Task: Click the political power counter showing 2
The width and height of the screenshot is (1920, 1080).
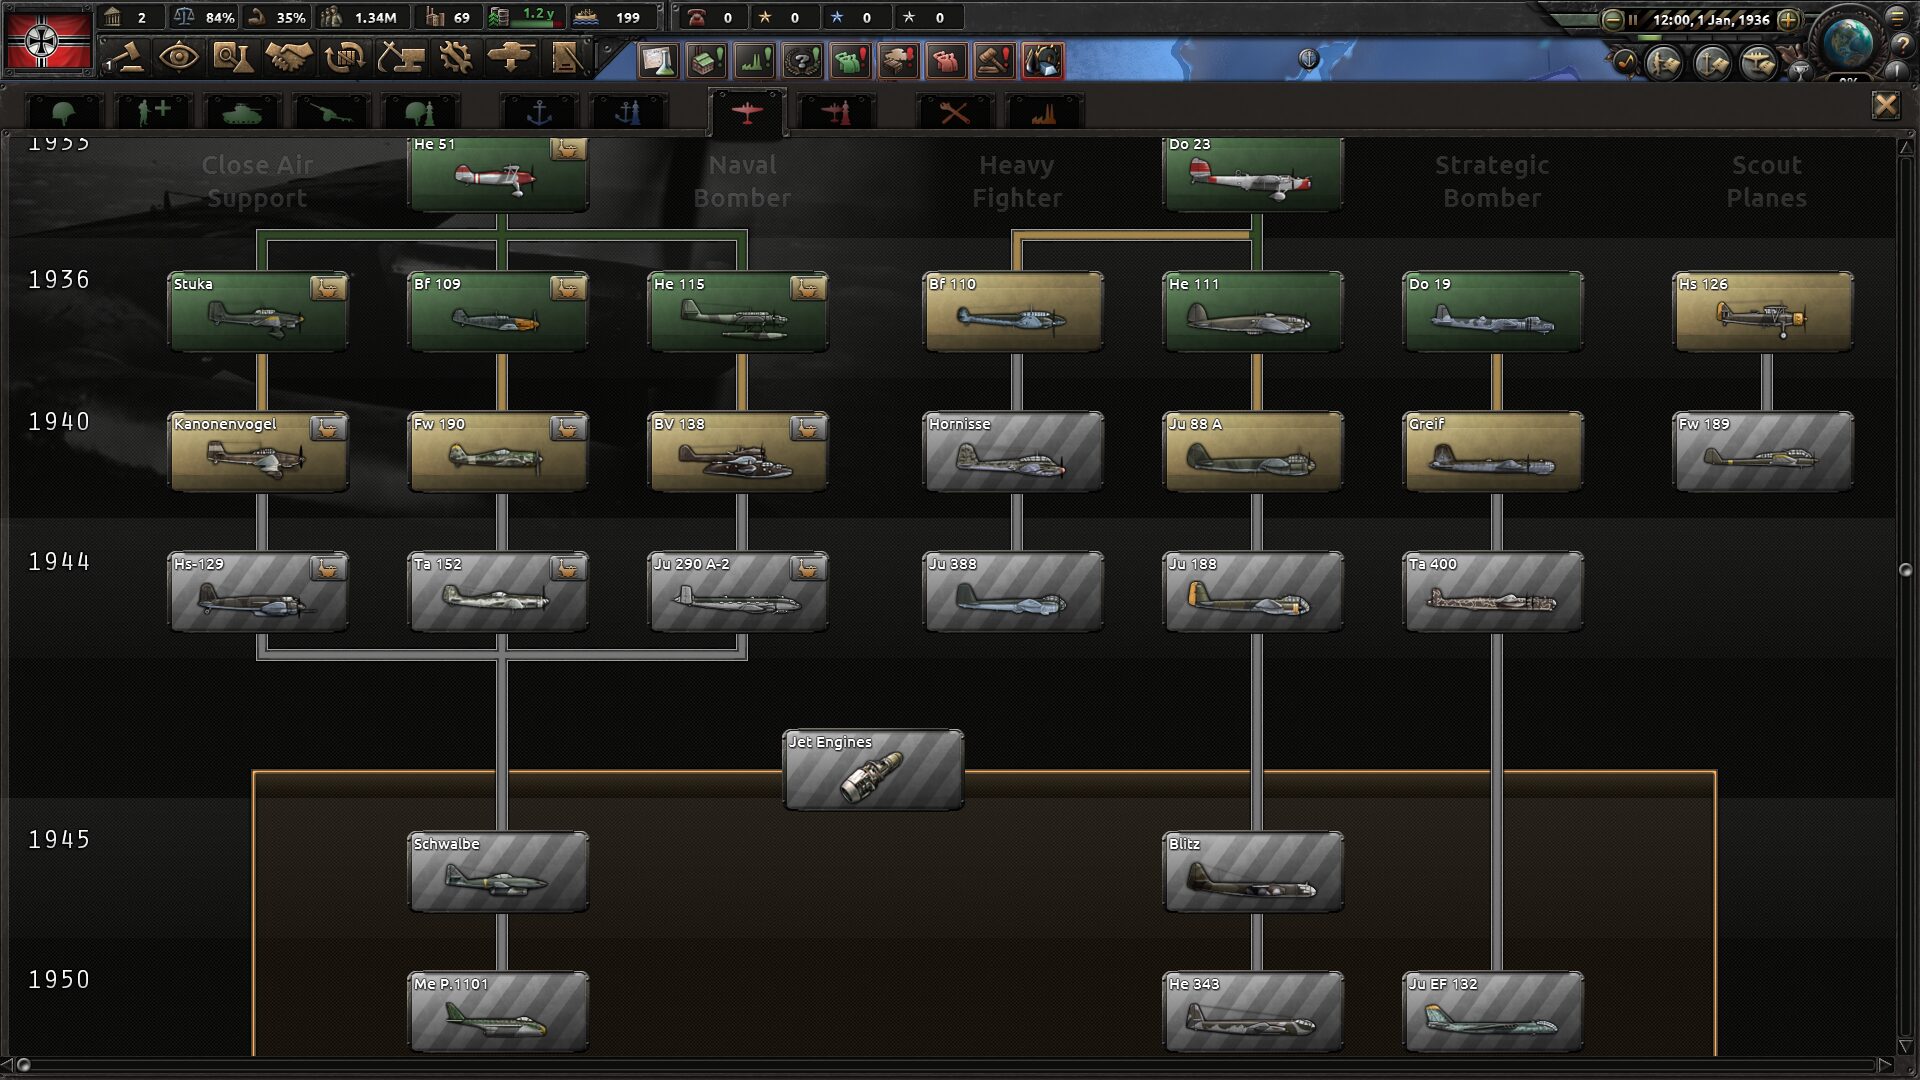Action: [130, 17]
